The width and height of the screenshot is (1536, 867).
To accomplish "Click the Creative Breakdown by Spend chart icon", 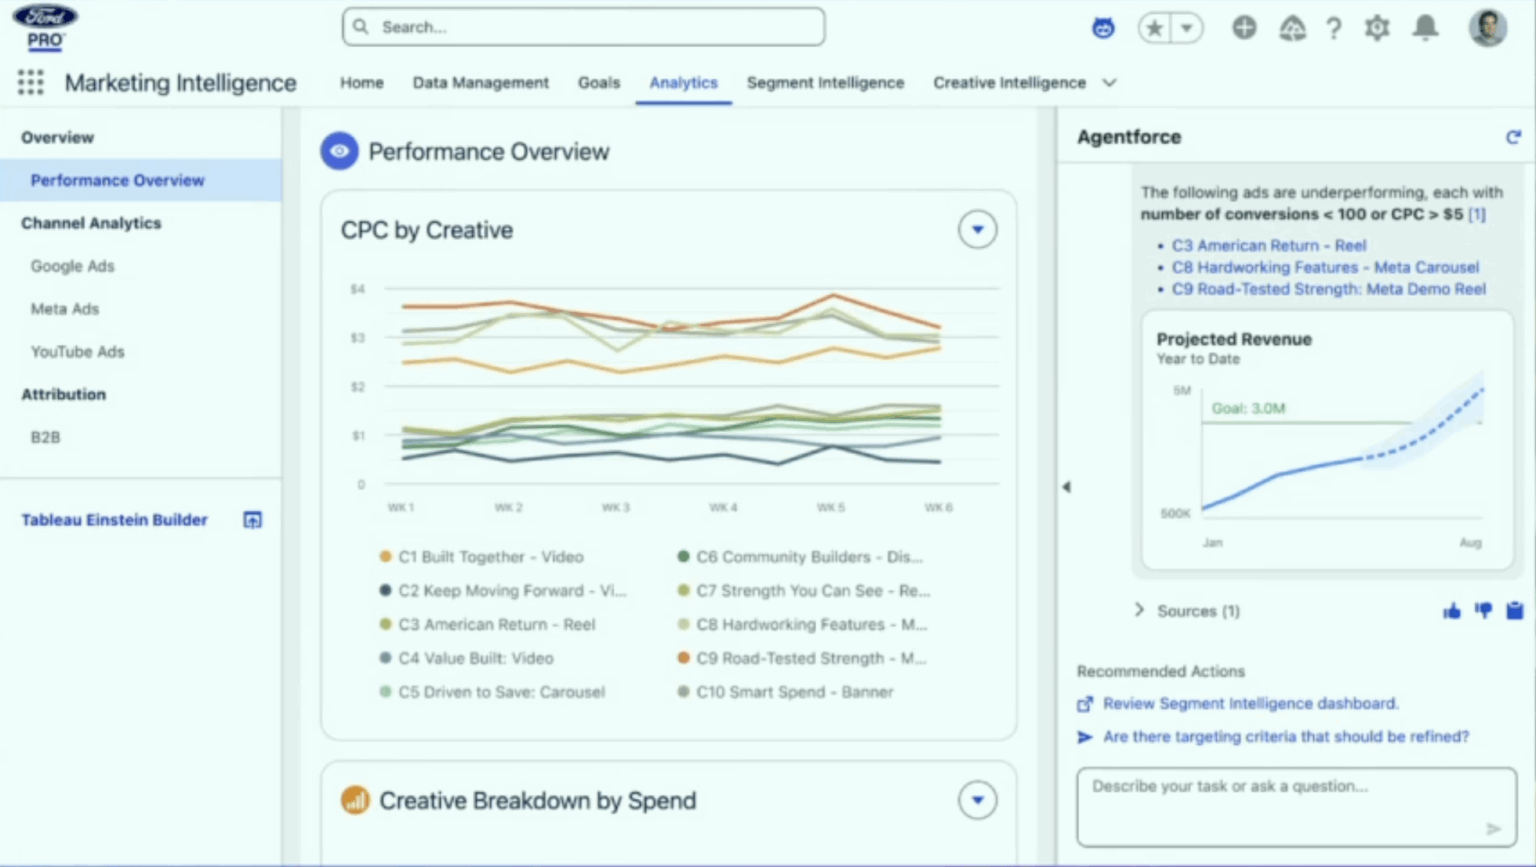I will [355, 800].
